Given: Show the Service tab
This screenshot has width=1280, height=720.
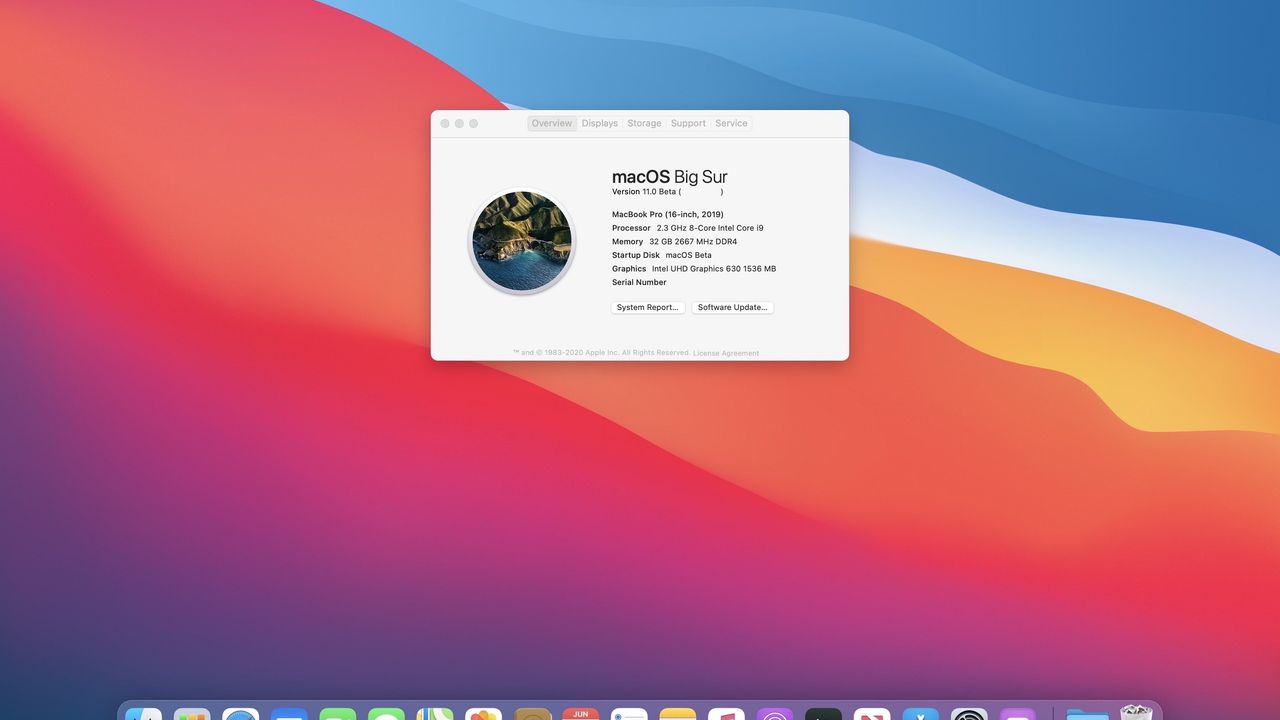Looking at the screenshot, I should pos(731,123).
